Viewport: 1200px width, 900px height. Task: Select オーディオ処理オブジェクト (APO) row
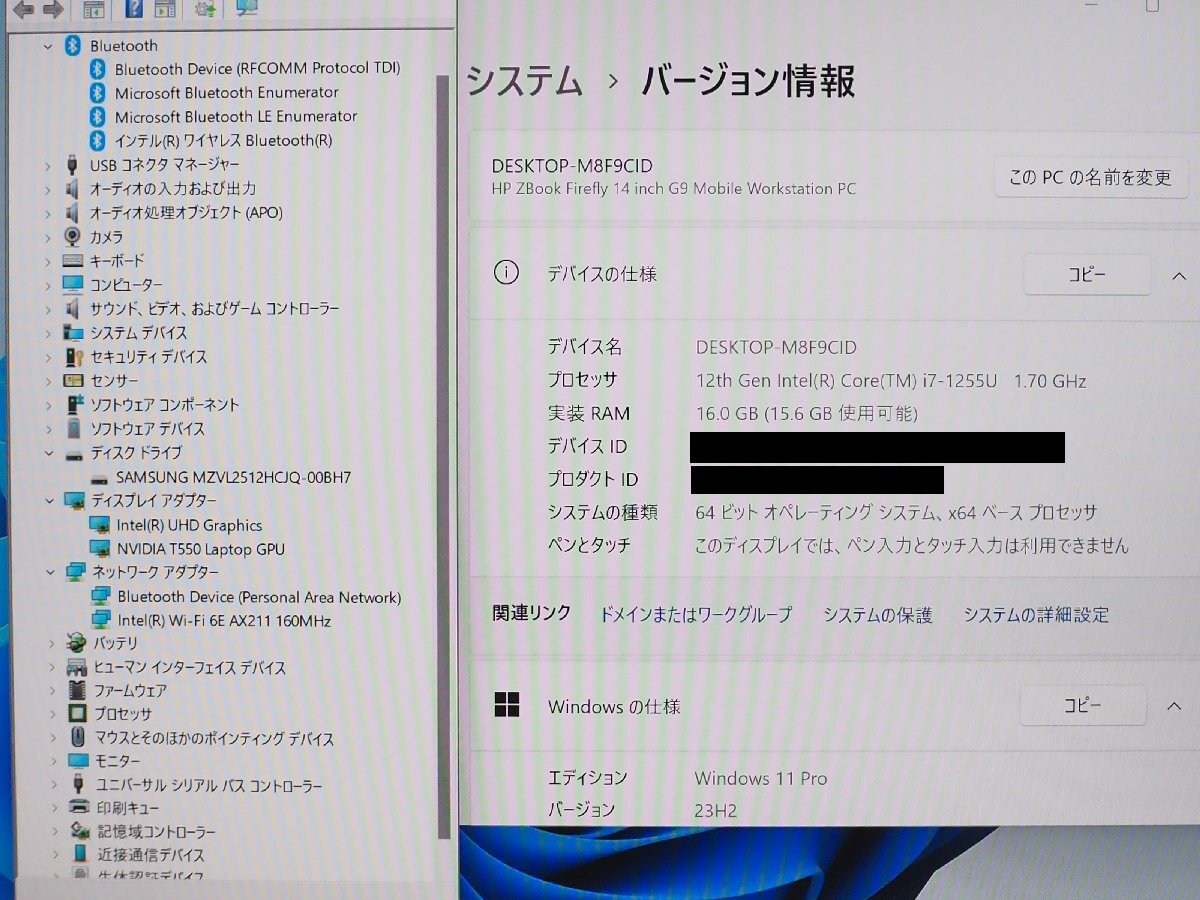(186, 213)
